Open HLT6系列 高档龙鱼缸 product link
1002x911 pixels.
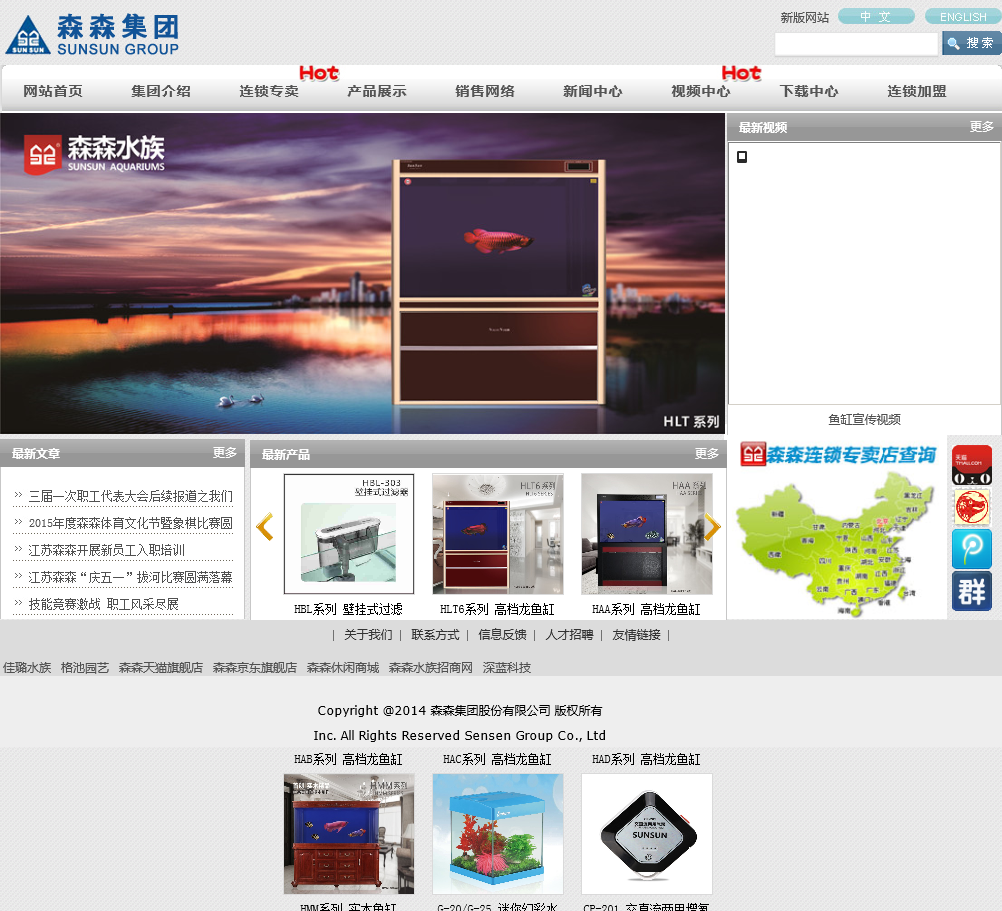click(x=497, y=609)
